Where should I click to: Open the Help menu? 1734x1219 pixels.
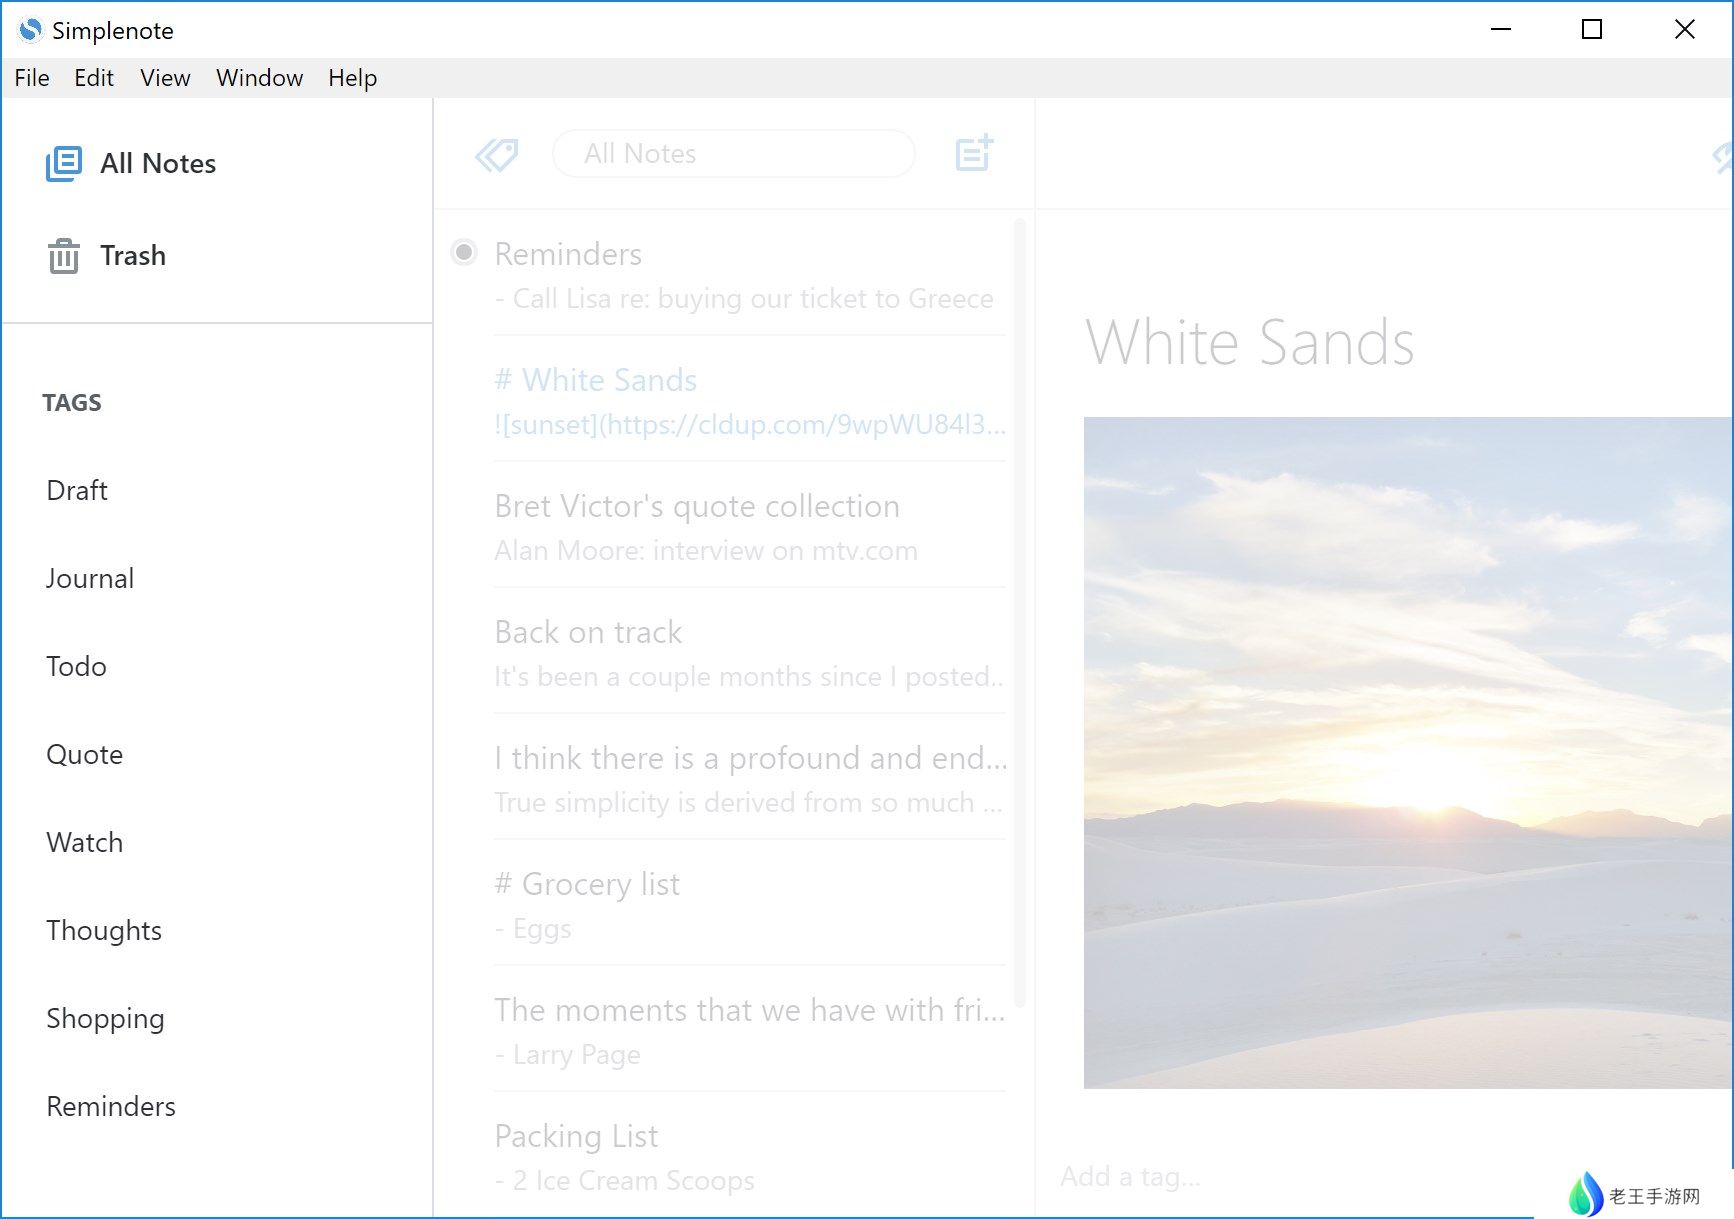point(352,78)
